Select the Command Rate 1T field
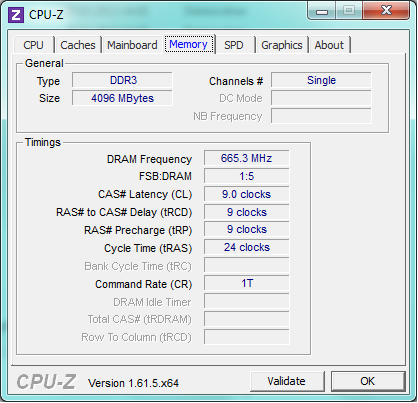 [x=247, y=283]
